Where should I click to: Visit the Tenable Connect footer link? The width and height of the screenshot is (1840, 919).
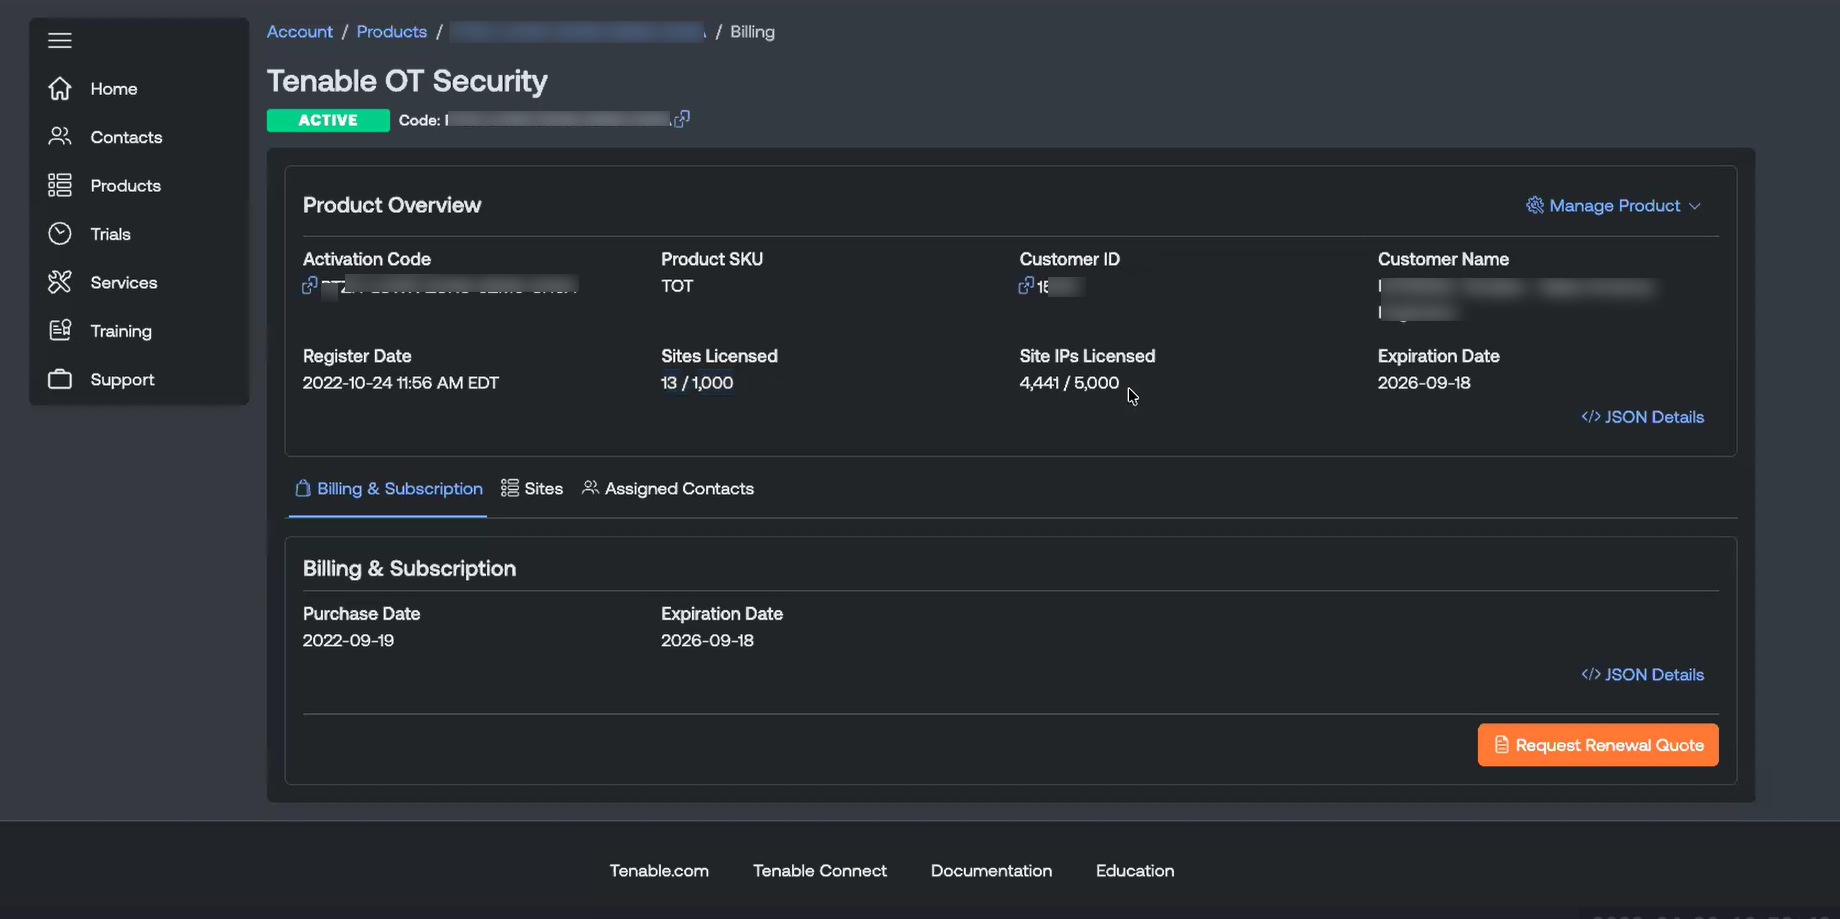tap(820, 870)
